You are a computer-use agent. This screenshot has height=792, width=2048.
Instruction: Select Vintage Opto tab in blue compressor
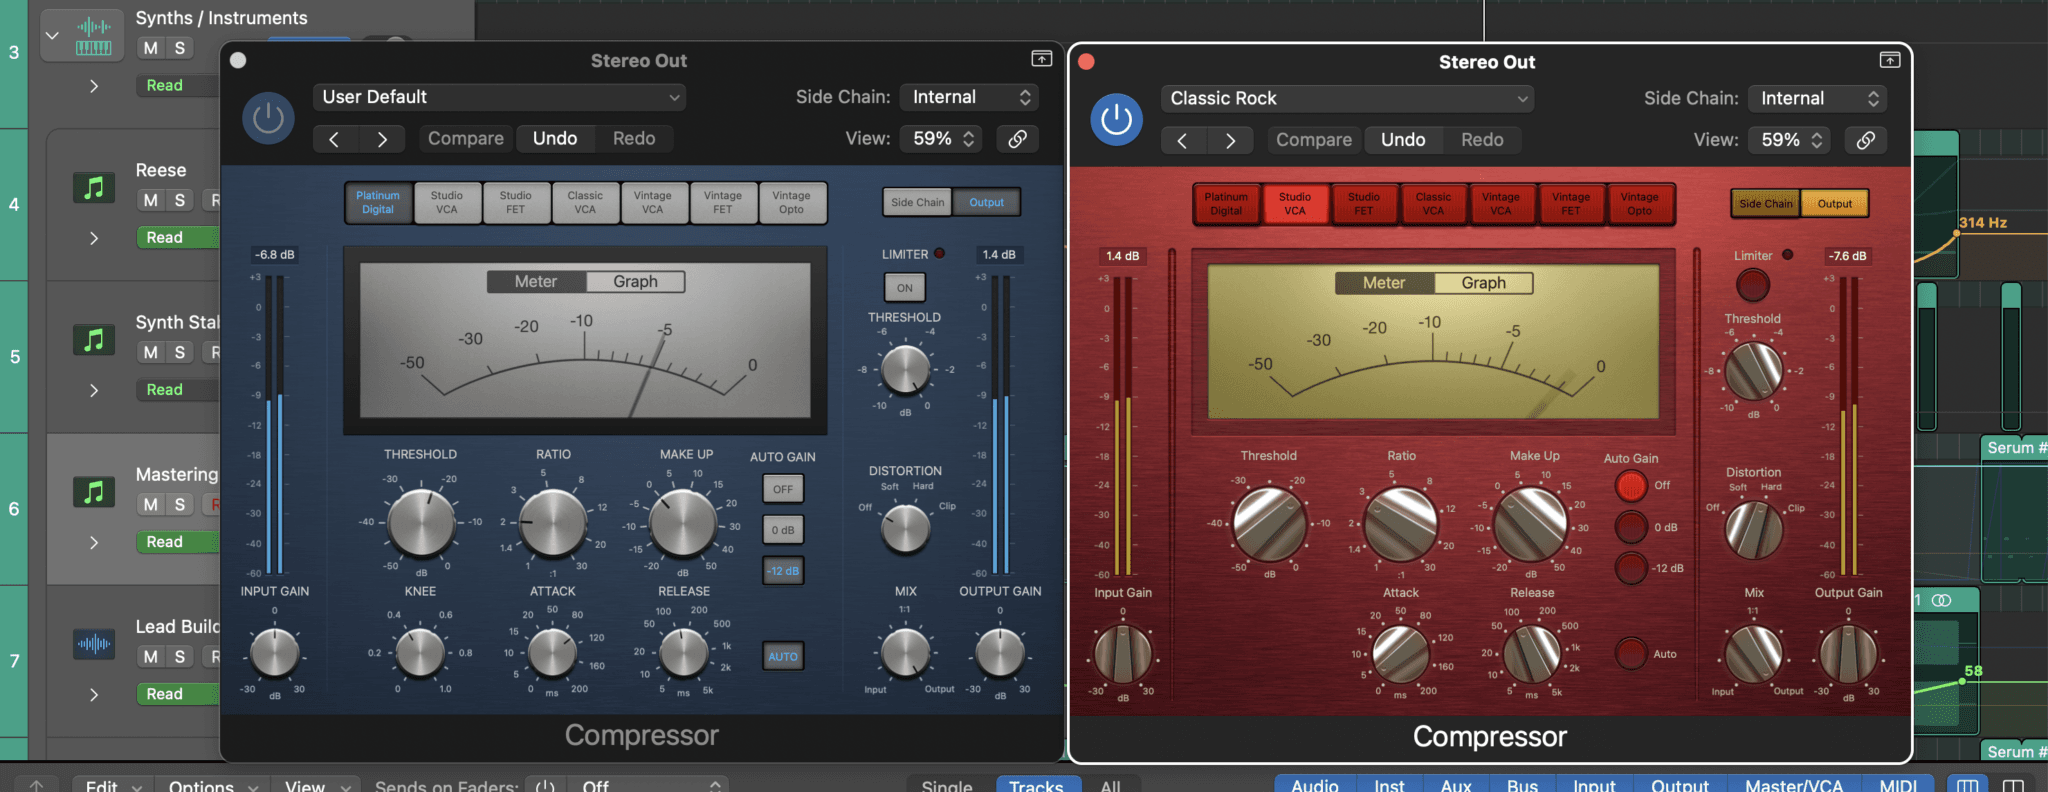791,203
